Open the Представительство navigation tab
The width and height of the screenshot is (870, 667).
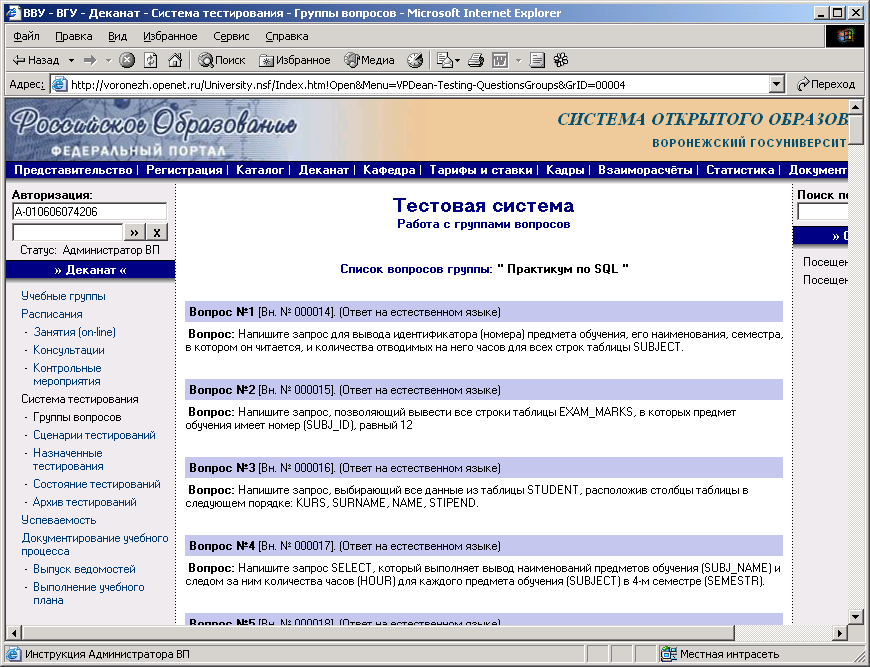[73, 170]
